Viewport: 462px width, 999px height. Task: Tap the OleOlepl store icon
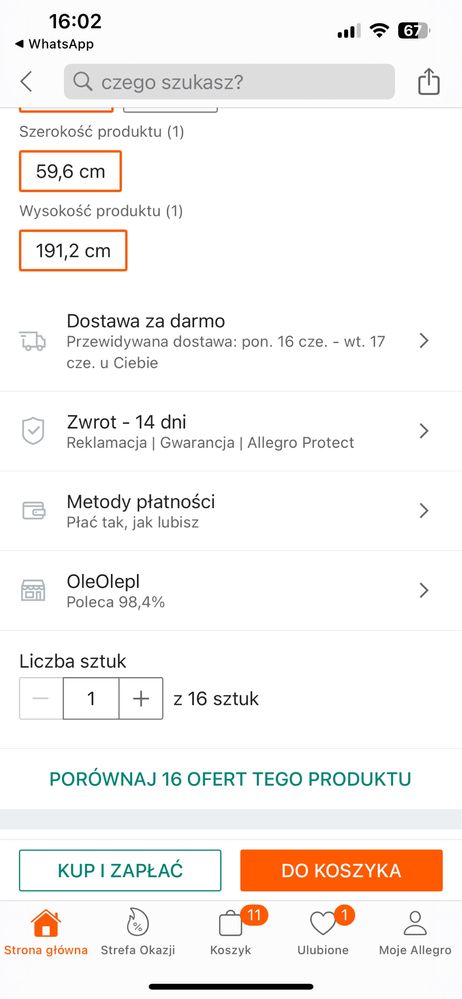(x=33, y=591)
